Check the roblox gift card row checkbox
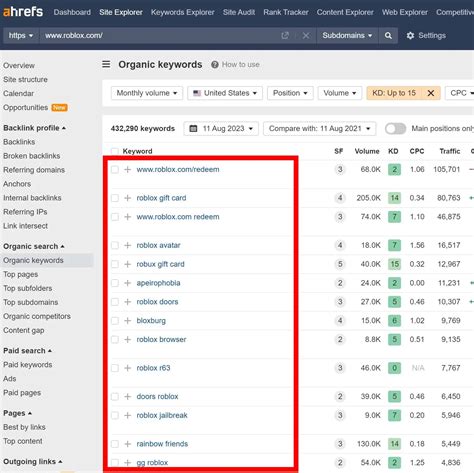Image resolution: width=474 pixels, height=473 pixels. click(115, 198)
